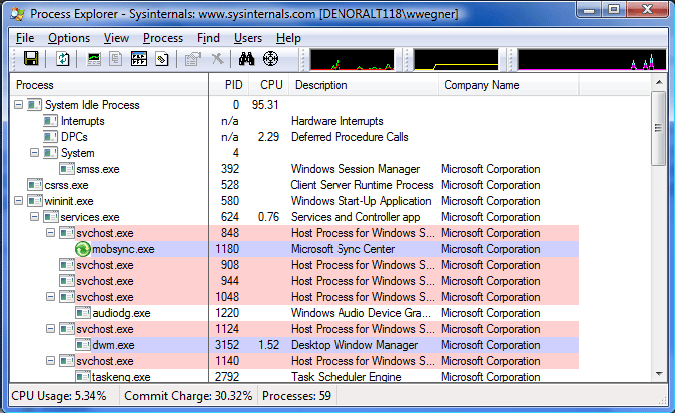Viewport: 675px width, 413px height.
Task: Click the csrss.exe process icon
Action: 35,185
